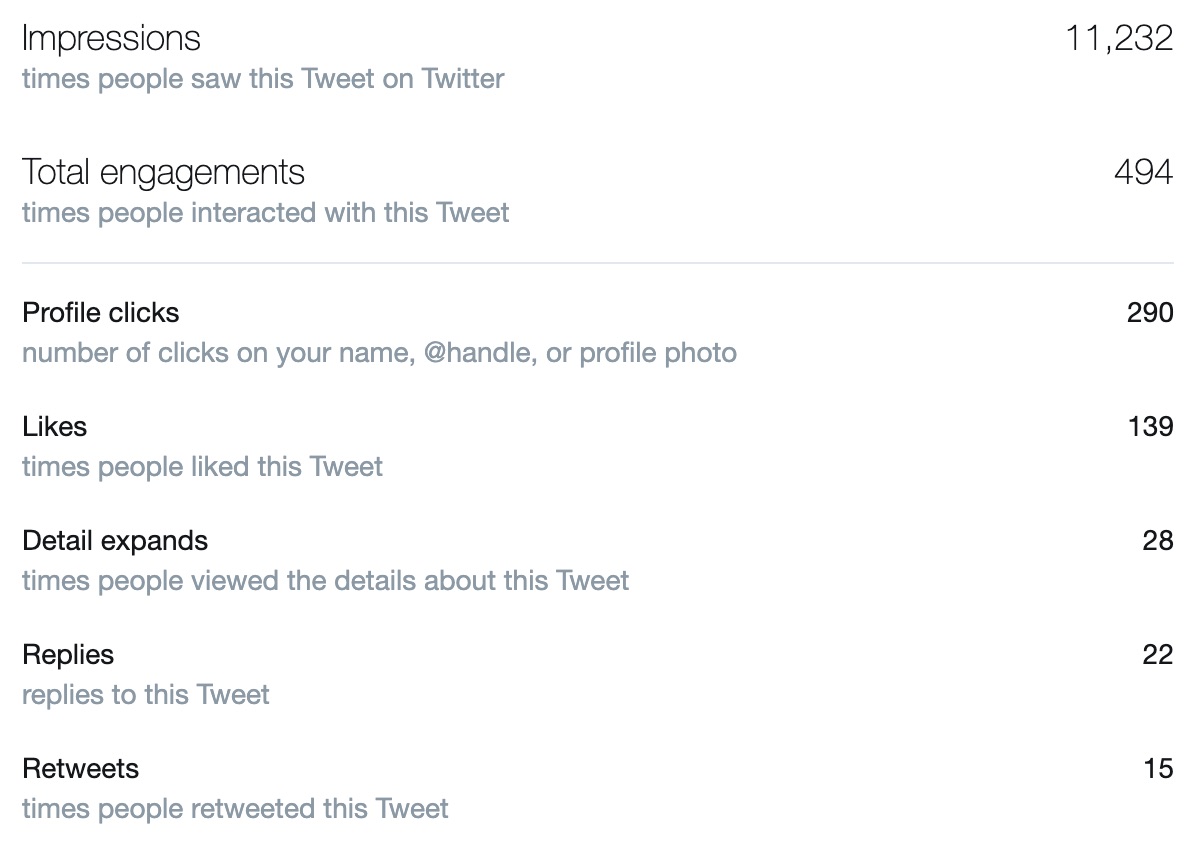Image resolution: width=1198 pixels, height=862 pixels.
Task: Click the Total engagements label
Action: [x=163, y=173]
